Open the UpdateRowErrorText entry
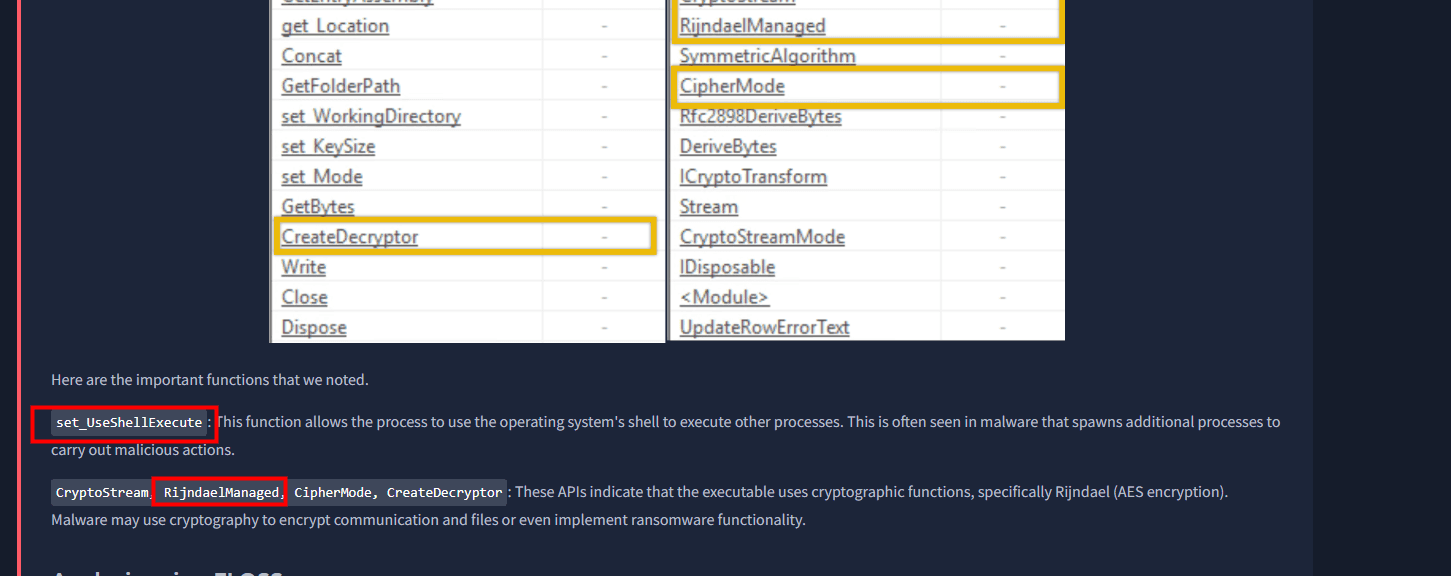Screen dimensions: 1451x576 (764, 327)
